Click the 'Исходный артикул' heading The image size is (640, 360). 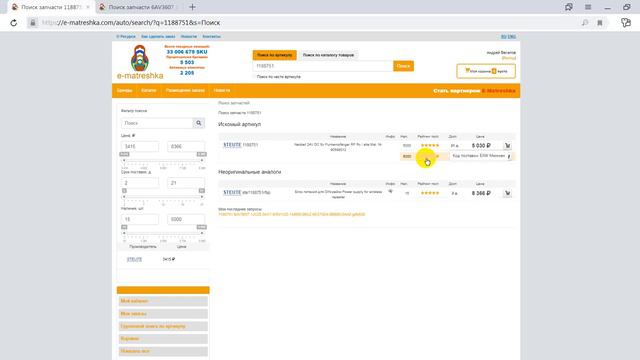pyautogui.click(x=240, y=124)
